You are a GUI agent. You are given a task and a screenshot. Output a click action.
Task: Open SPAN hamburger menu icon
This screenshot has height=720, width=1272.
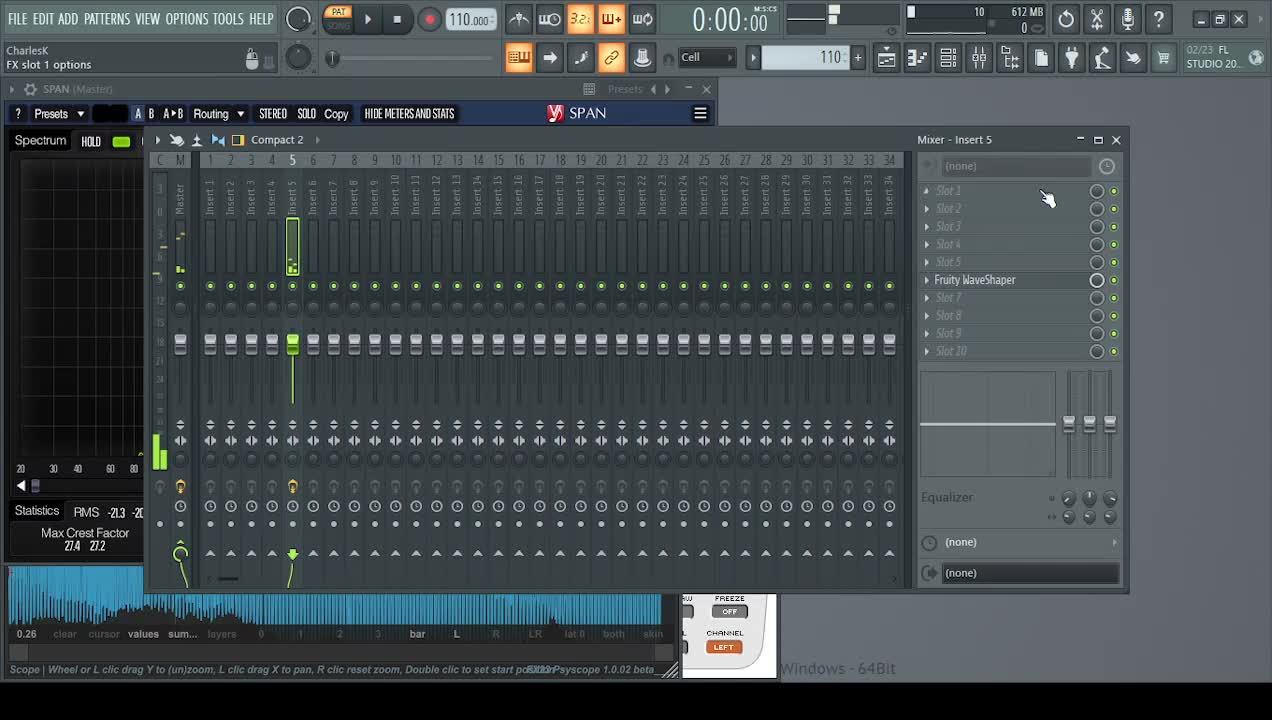(700, 114)
